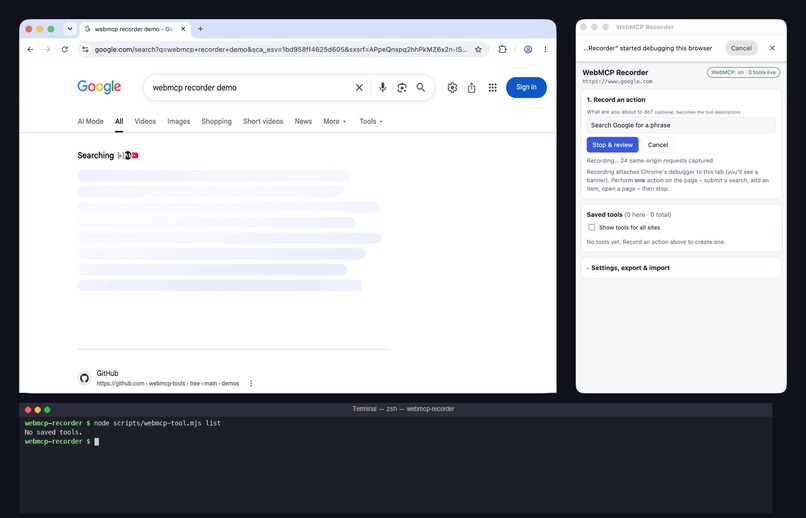
Task: Expand the More dropdown
Action: (x=335, y=121)
